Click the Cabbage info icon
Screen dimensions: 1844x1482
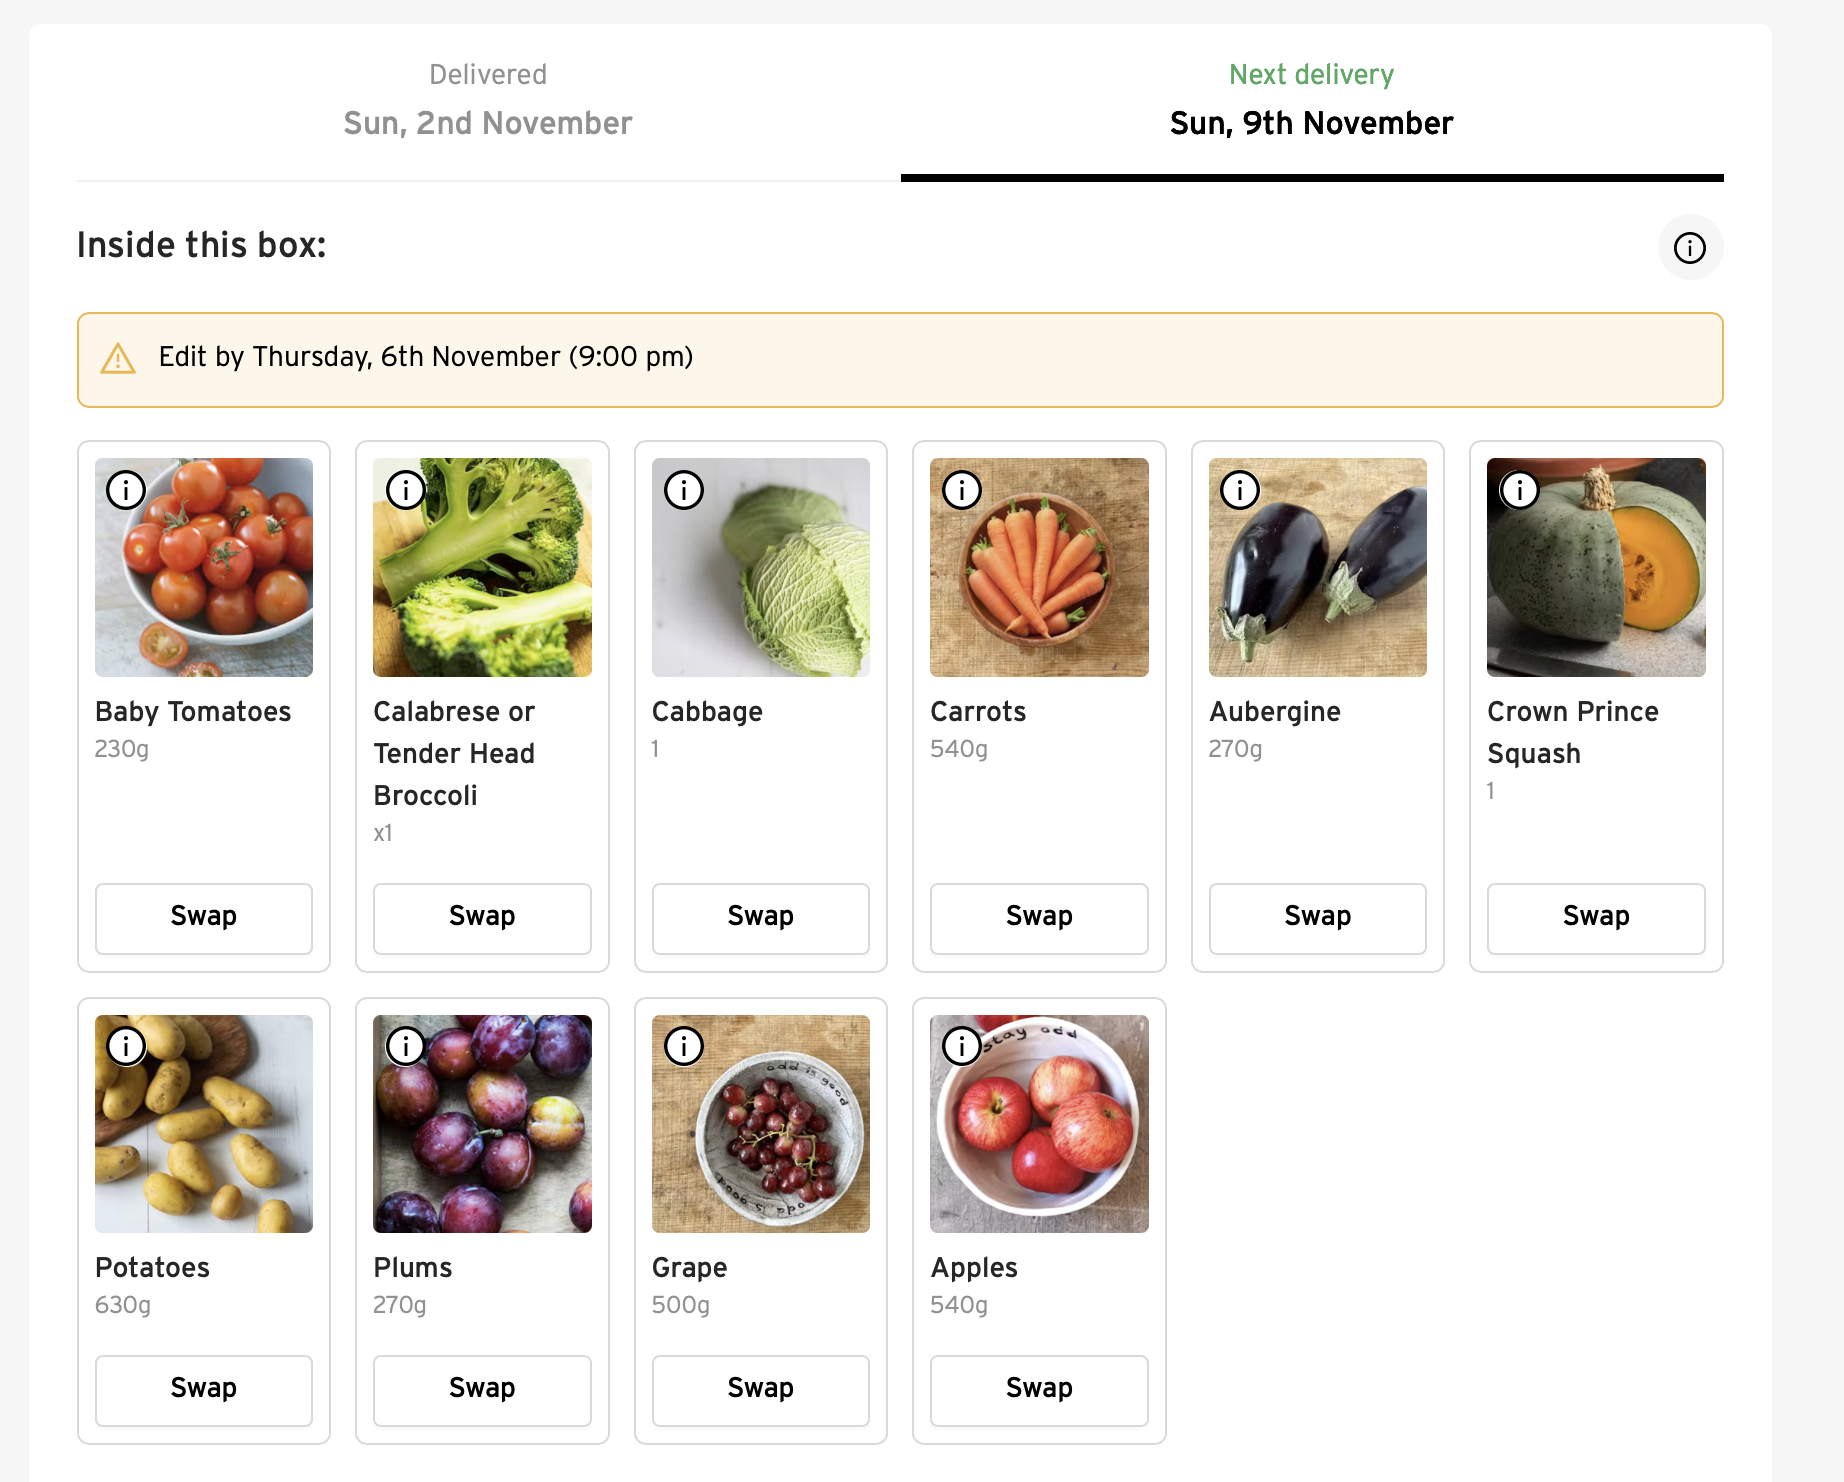tap(684, 490)
